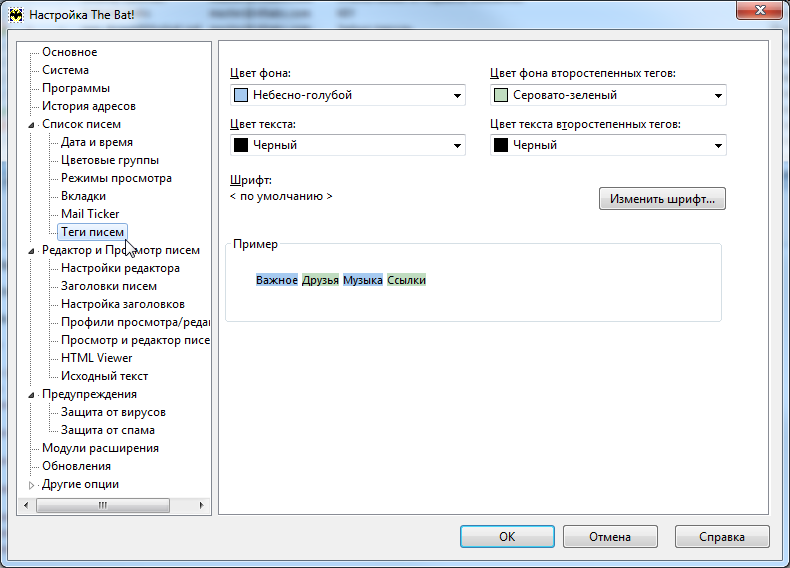Select Профили просмотра/редактора item

[x=135, y=322]
